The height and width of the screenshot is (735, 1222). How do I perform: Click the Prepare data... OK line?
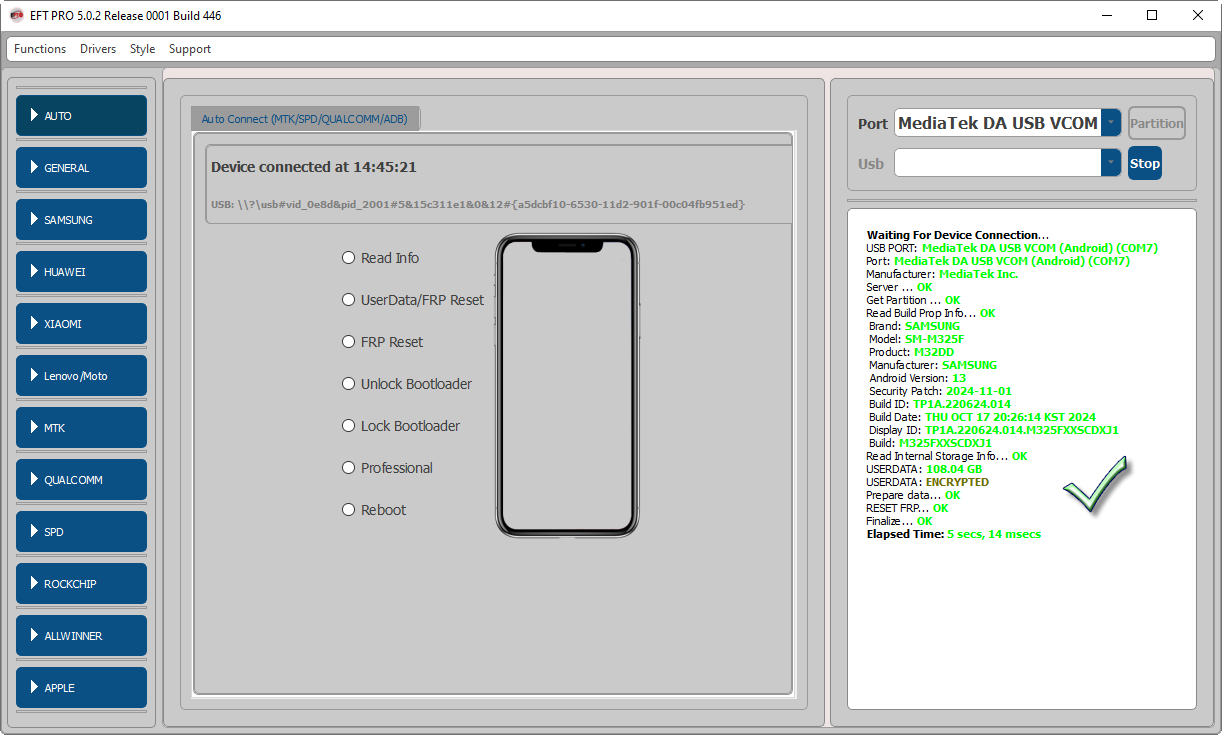[x=913, y=495]
